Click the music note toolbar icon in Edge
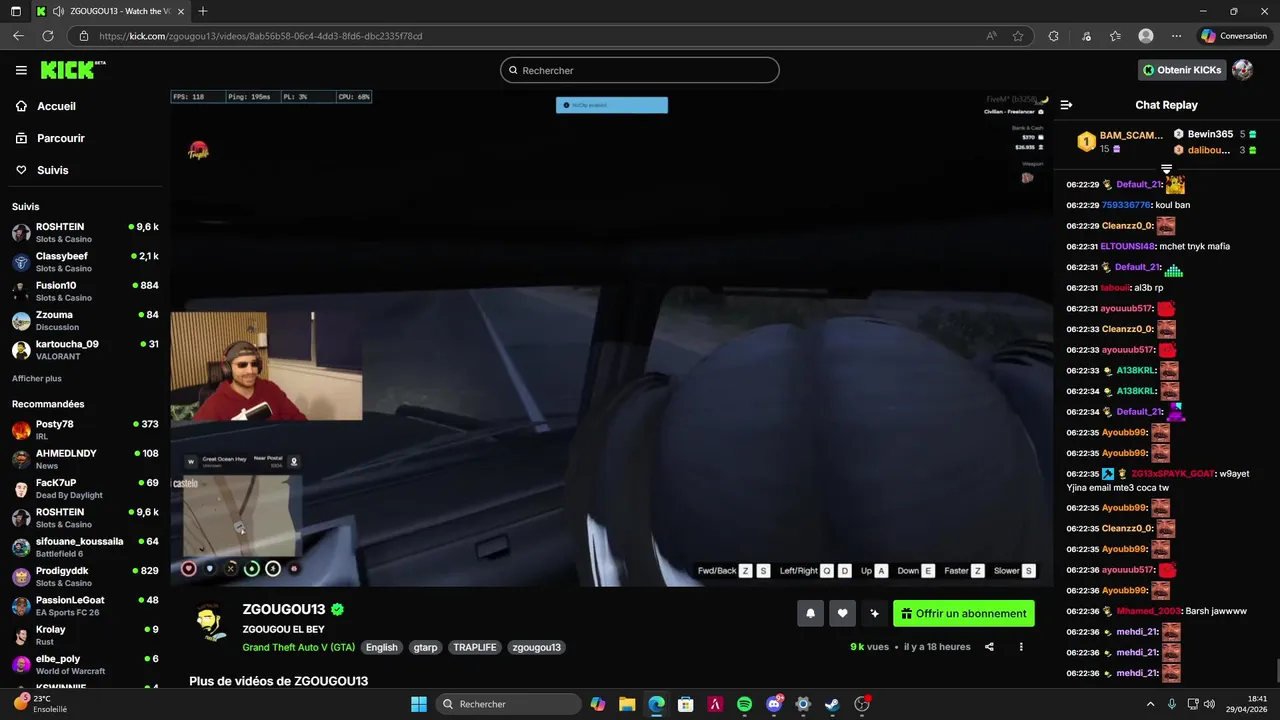1280x720 pixels. [x=1087, y=36]
